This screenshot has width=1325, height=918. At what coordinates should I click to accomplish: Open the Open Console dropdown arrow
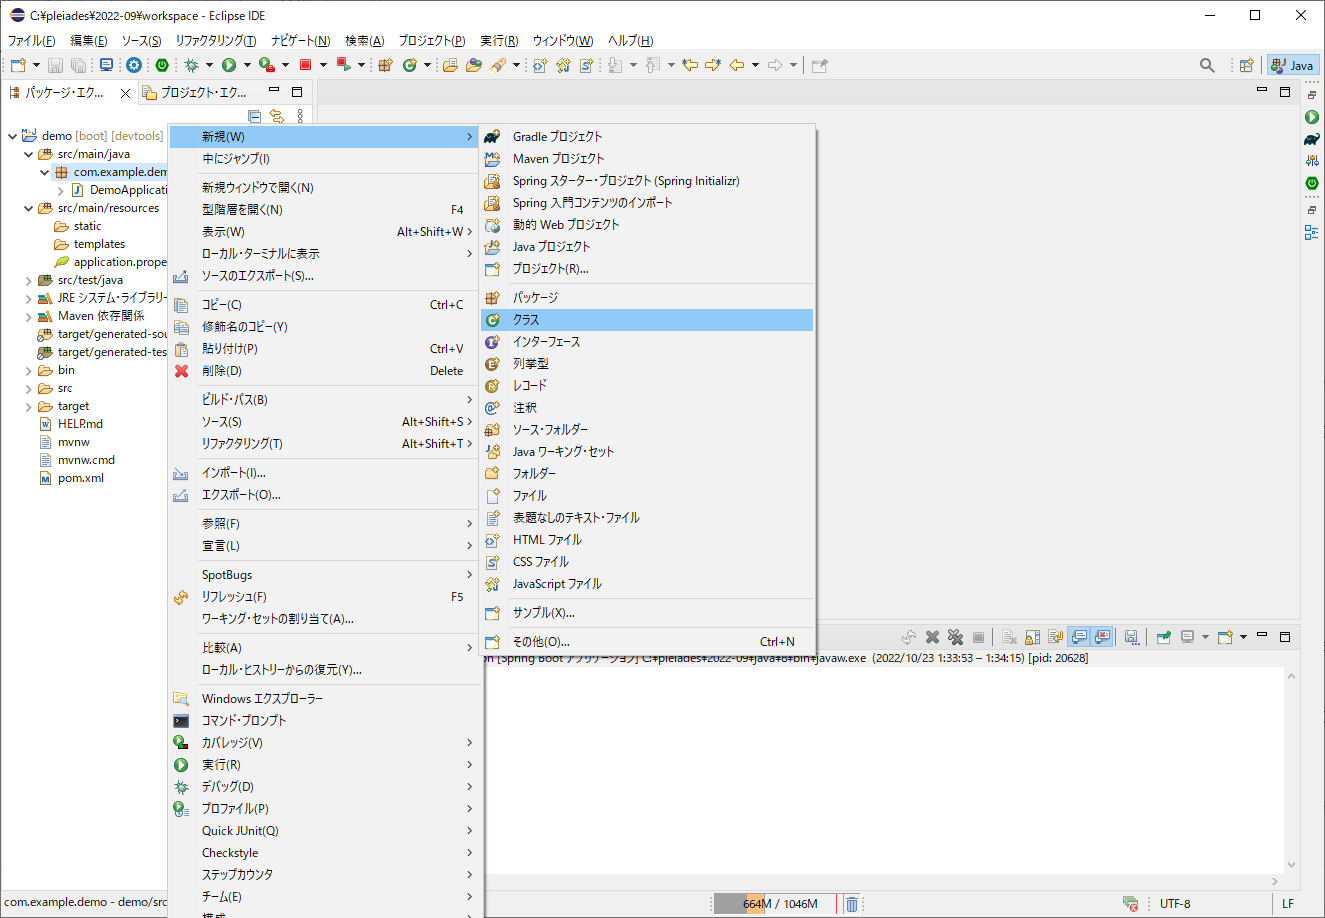coord(1243,637)
